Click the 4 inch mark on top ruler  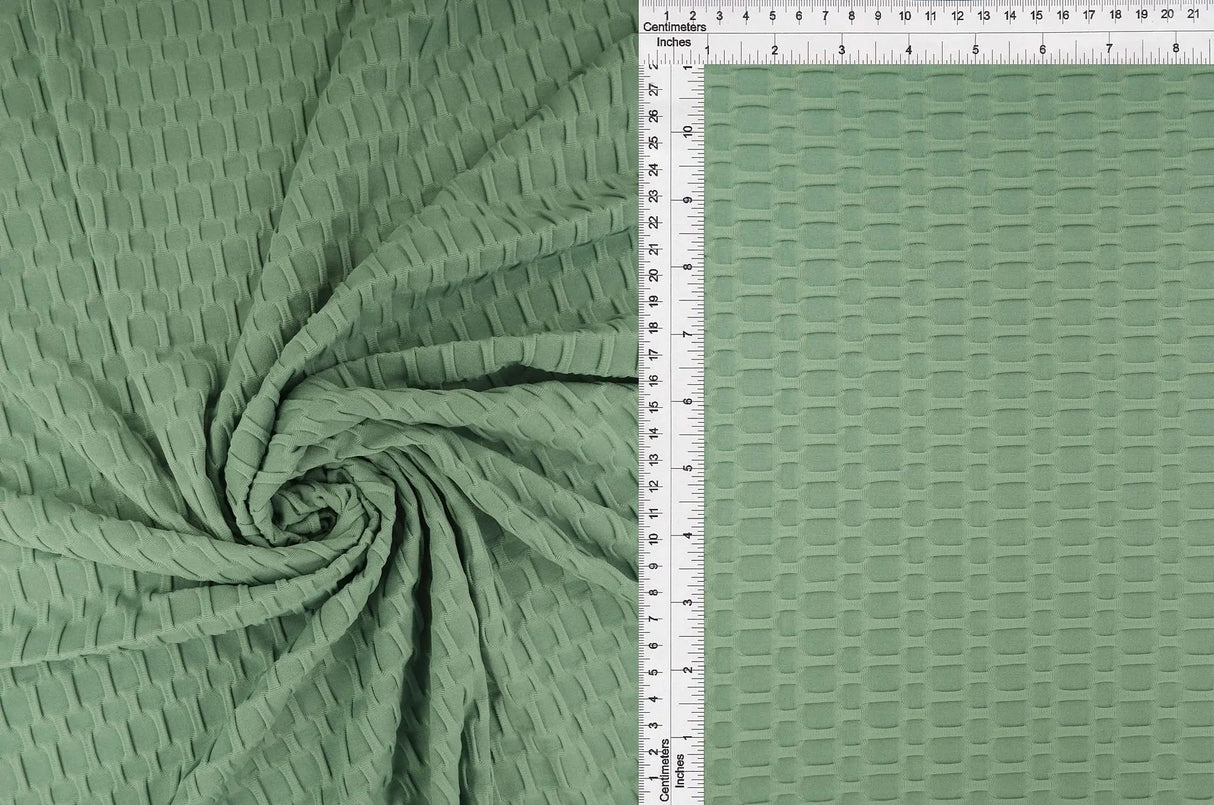click(908, 49)
